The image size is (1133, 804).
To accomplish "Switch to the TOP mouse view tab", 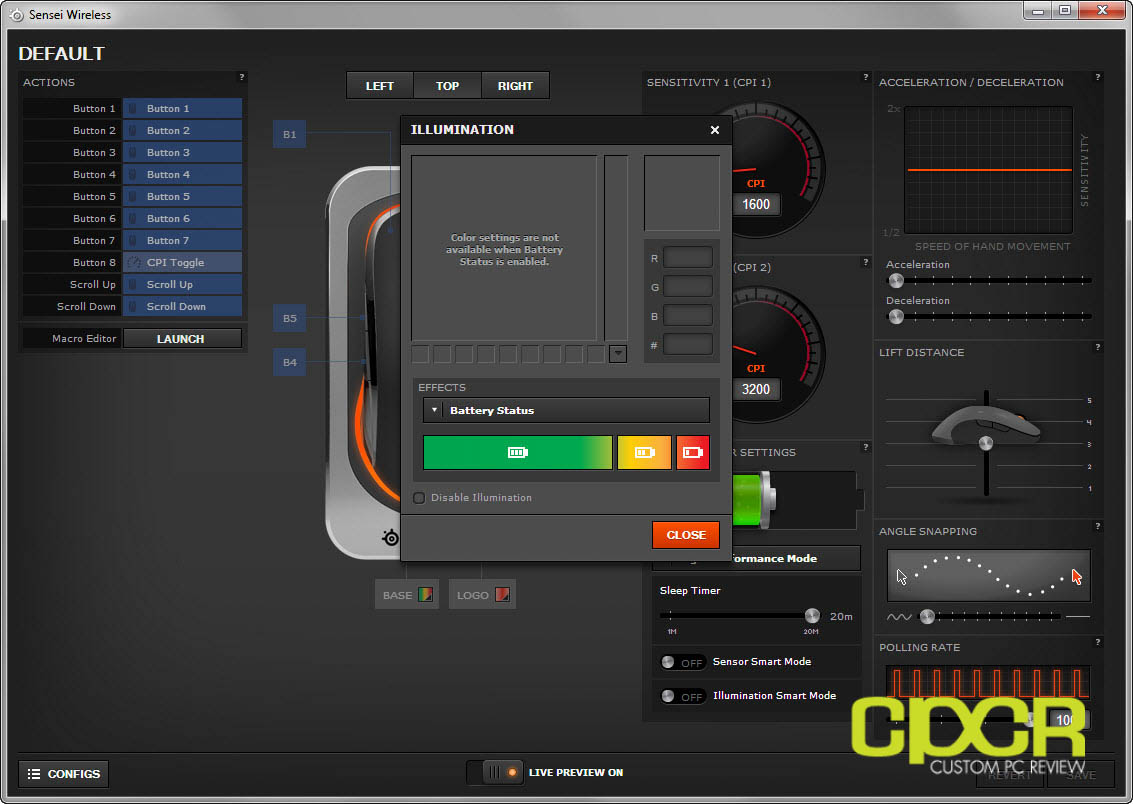I will (447, 86).
